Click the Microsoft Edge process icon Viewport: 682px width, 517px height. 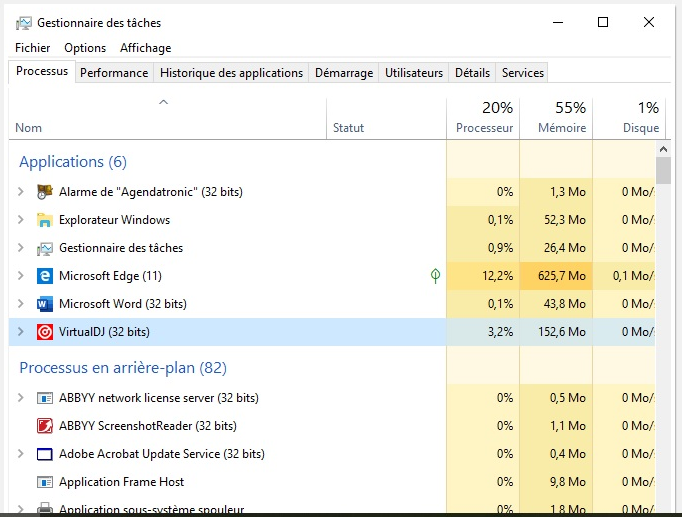click(44, 276)
